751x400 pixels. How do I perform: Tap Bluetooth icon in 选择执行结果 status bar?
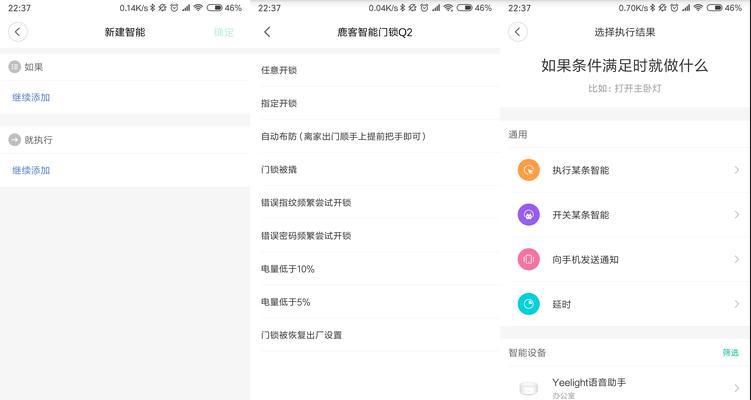tap(652, 8)
